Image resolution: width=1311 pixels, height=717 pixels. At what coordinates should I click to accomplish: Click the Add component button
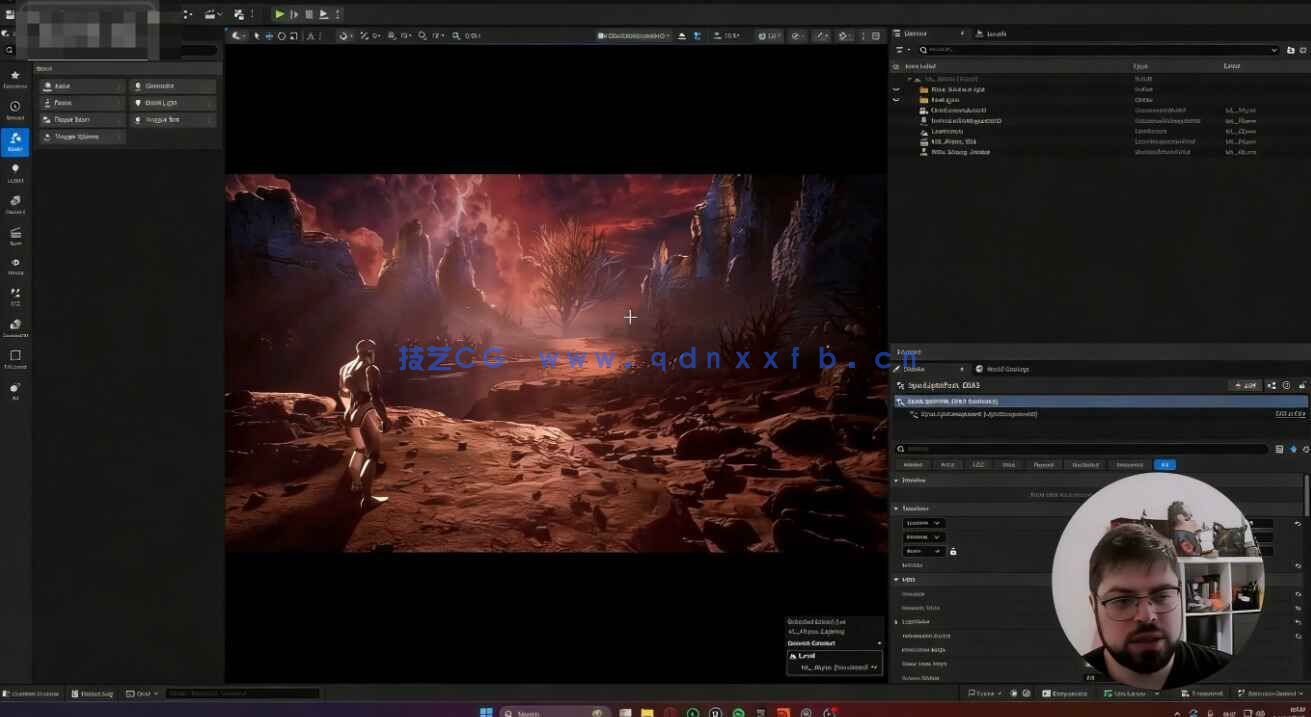pos(1245,385)
